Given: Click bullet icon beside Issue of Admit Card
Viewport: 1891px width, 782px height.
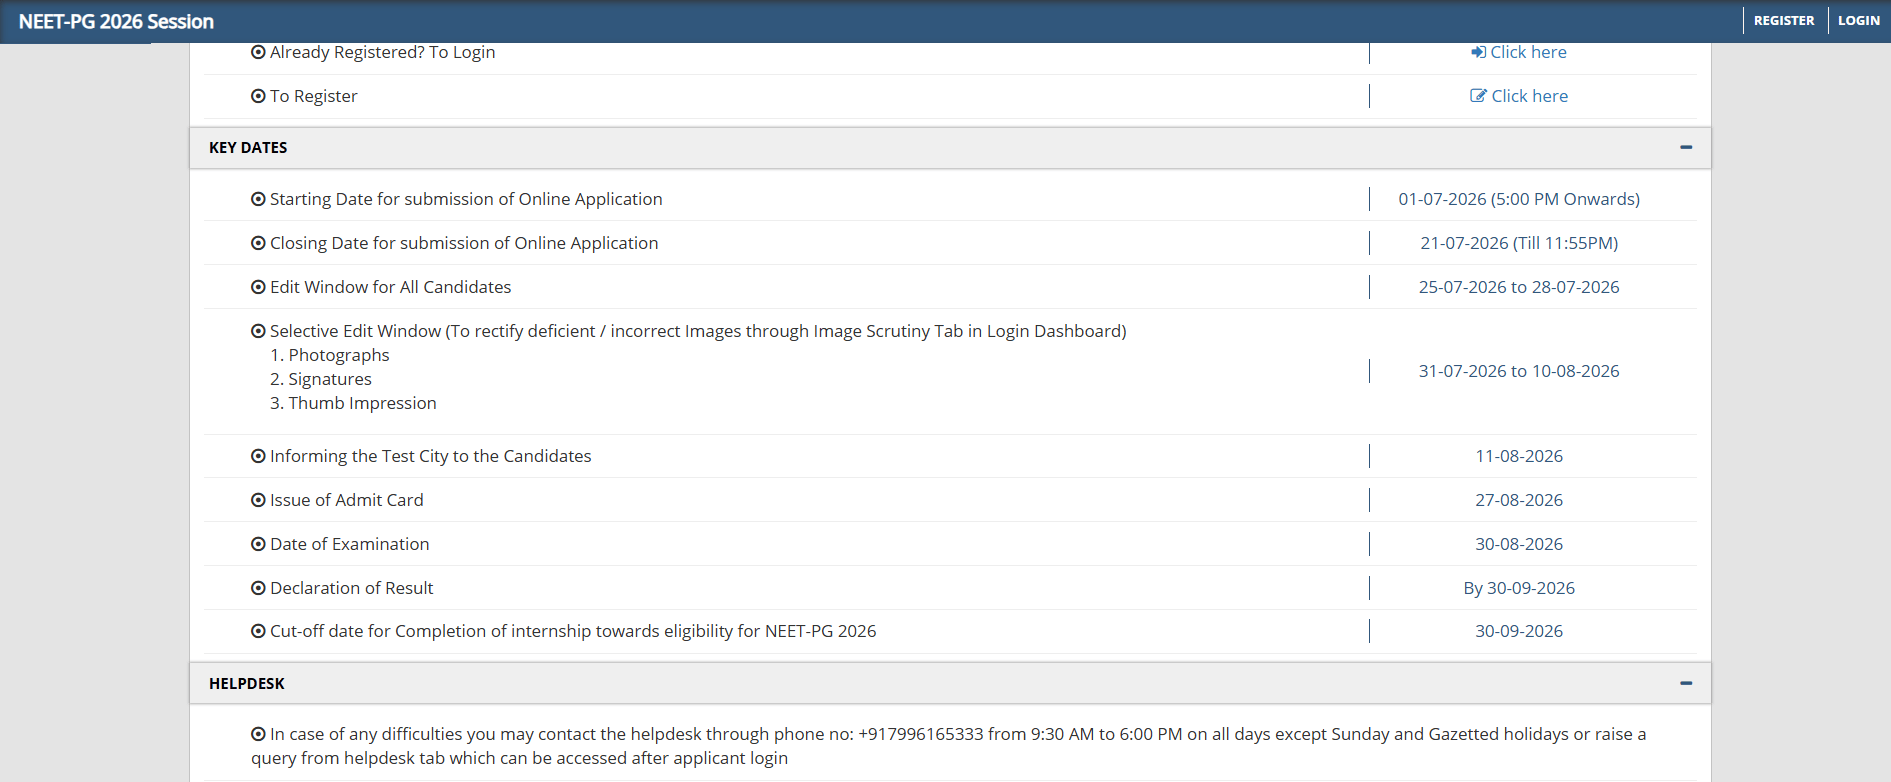Looking at the screenshot, I should tap(258, 500).
